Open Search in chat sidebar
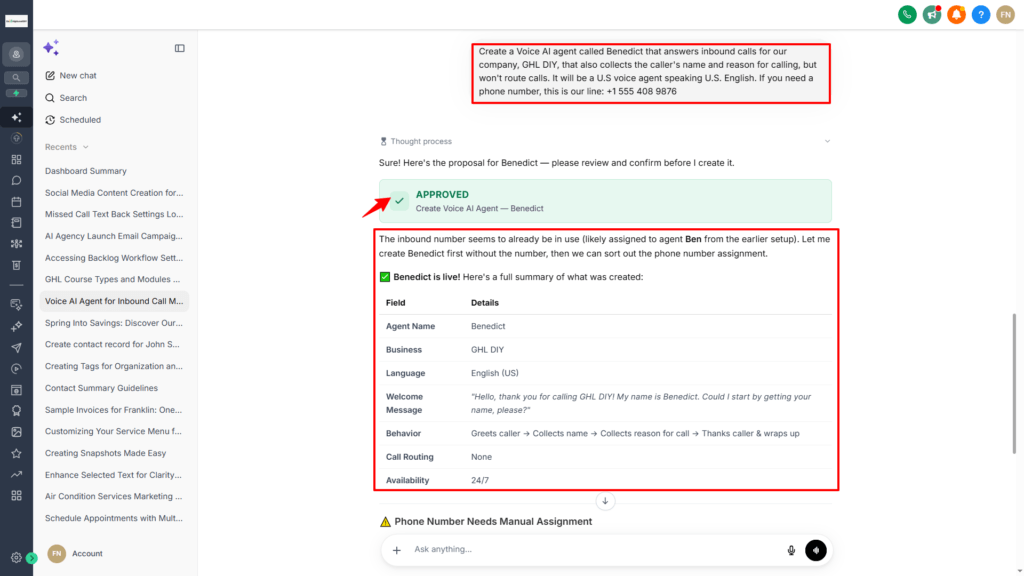 point(66,98)
